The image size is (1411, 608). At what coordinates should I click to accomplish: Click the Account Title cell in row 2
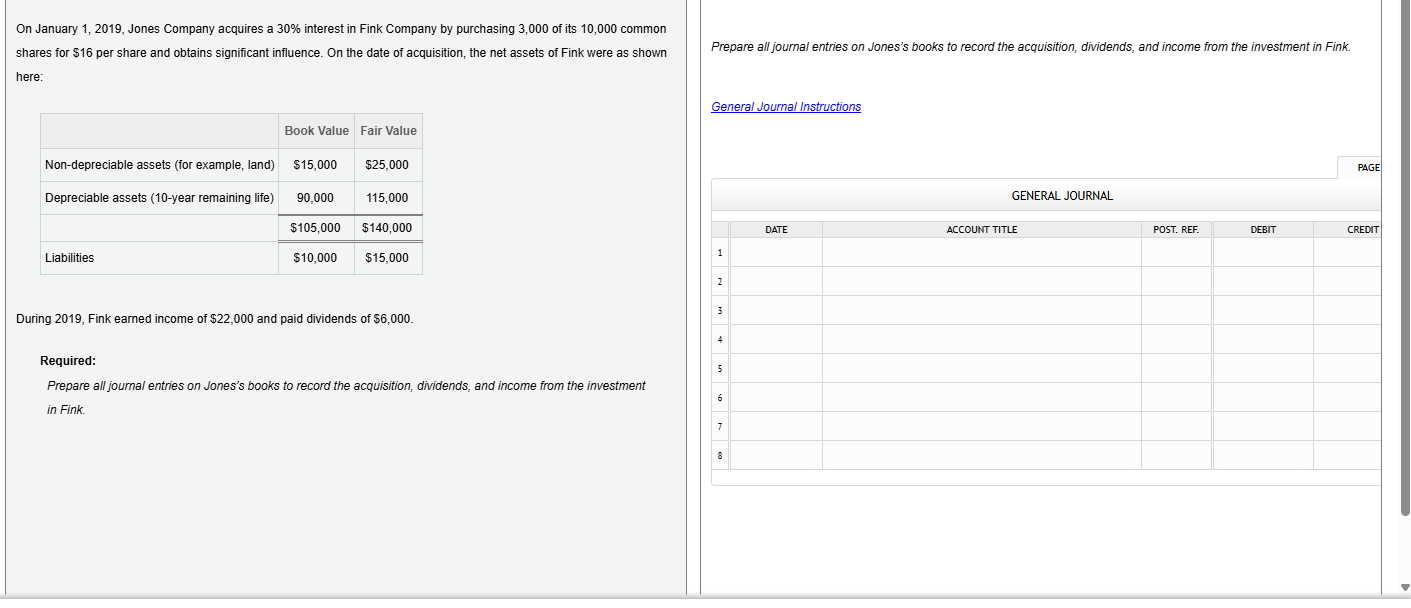tap(981, 281)
